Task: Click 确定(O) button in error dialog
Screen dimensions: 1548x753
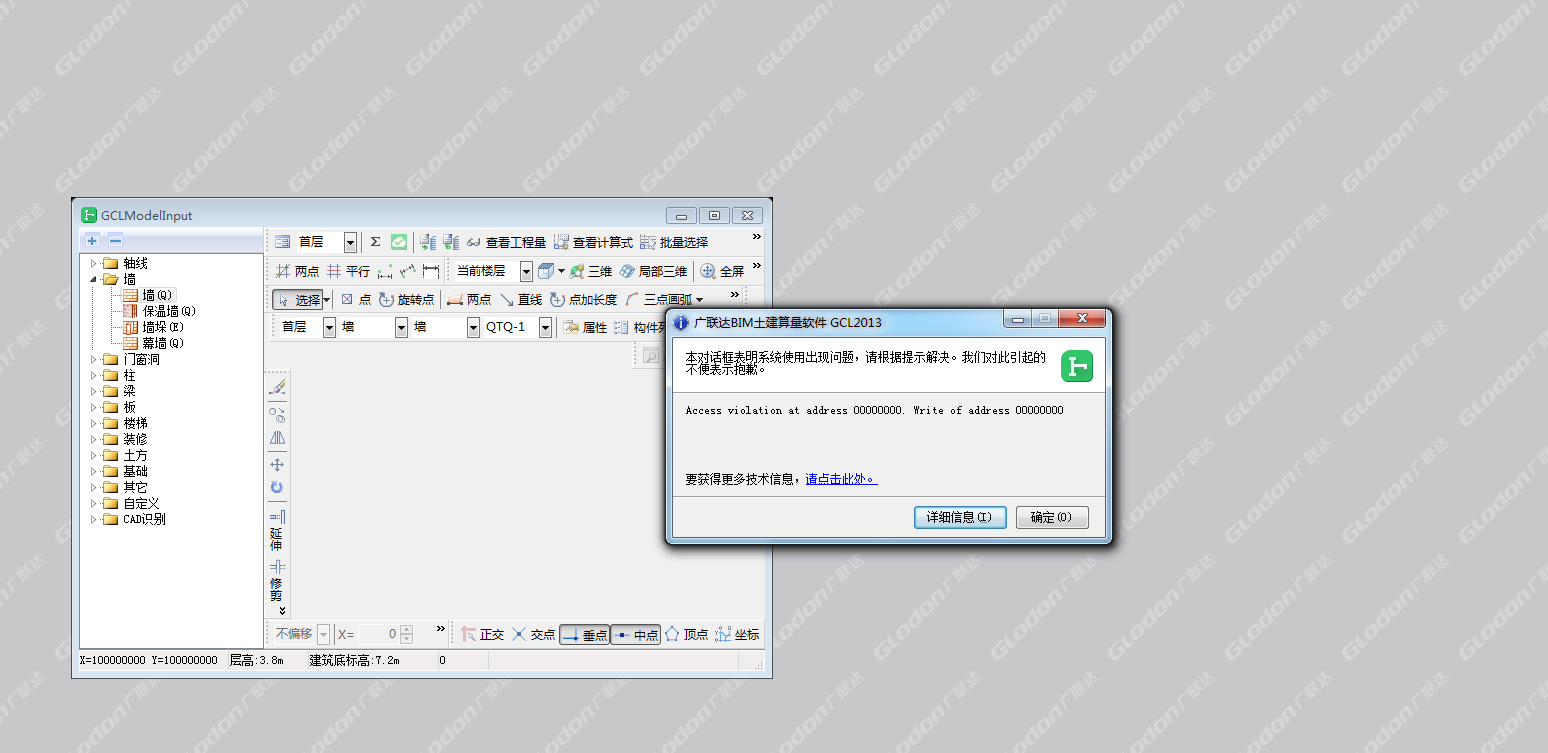Action: [x=1052, y=517]
